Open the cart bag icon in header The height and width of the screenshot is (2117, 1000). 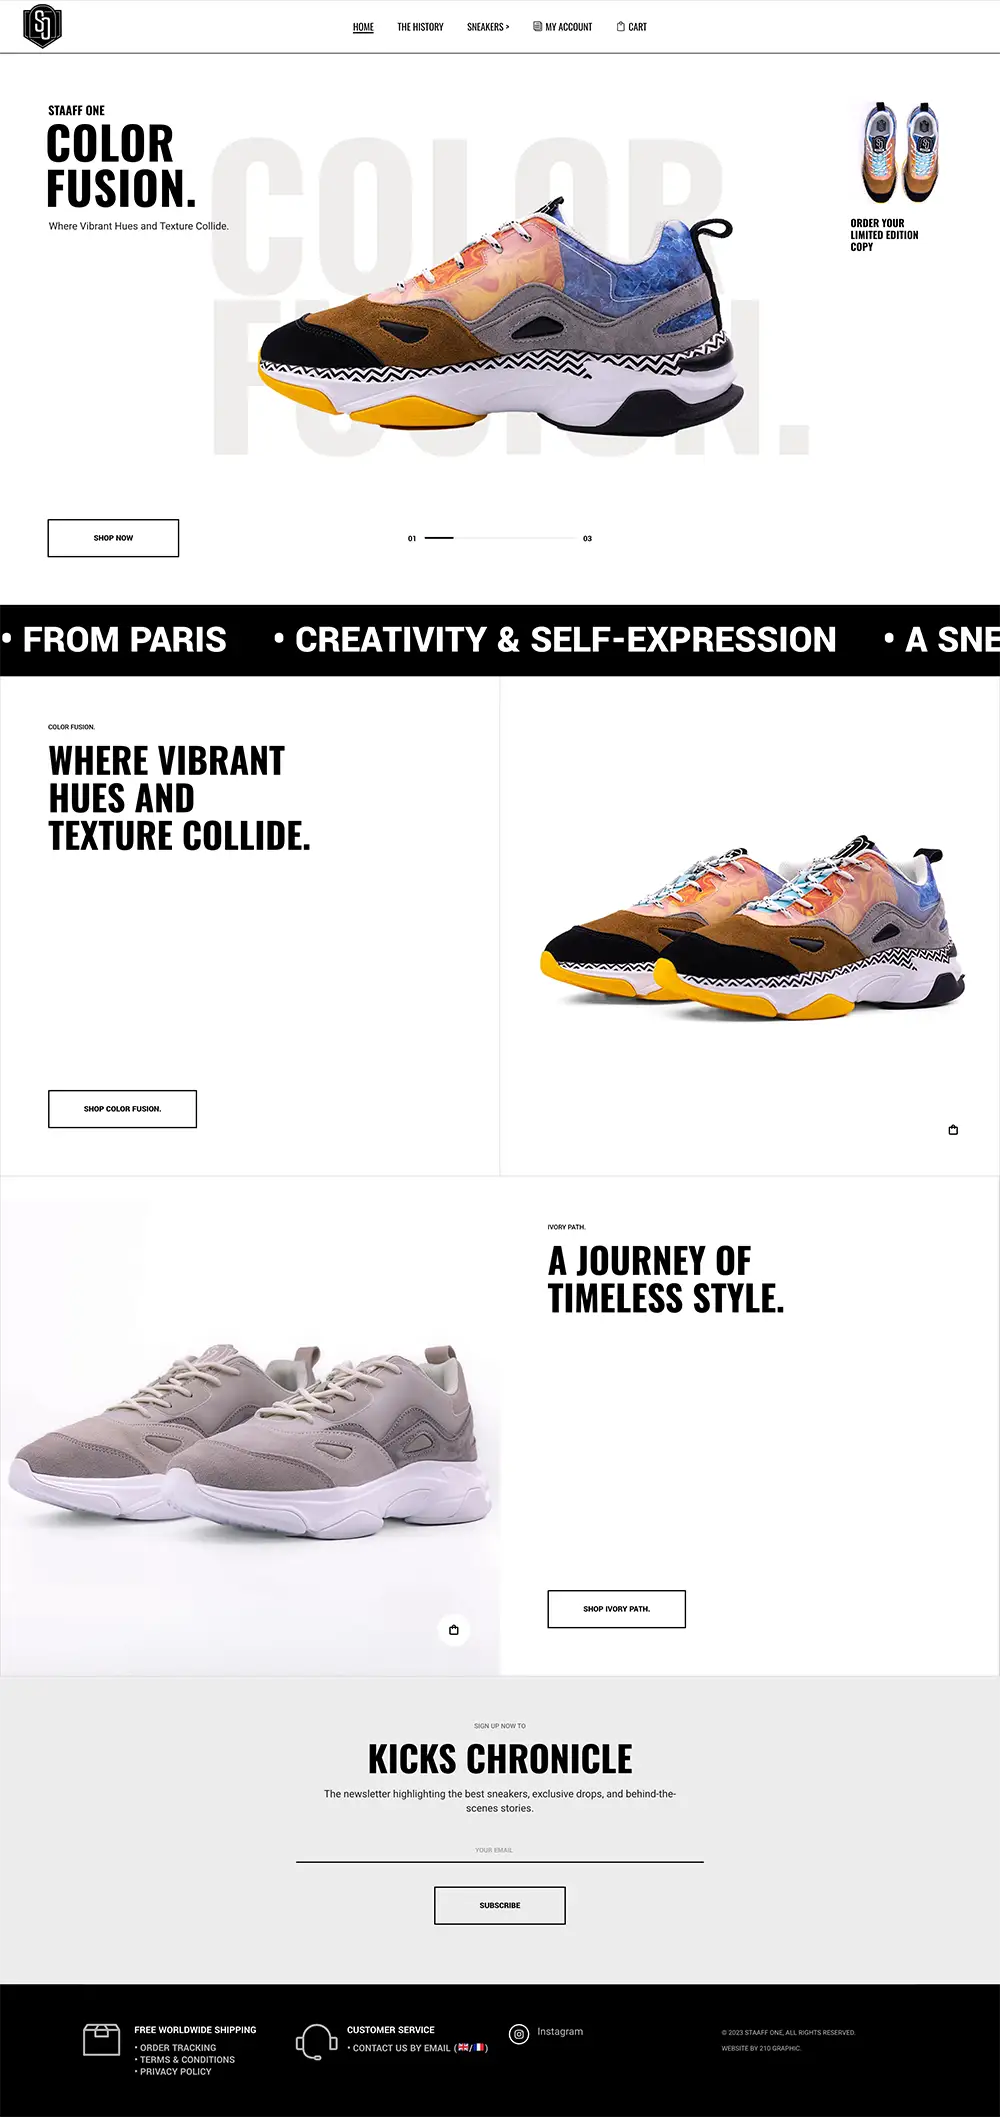point(620,27)
